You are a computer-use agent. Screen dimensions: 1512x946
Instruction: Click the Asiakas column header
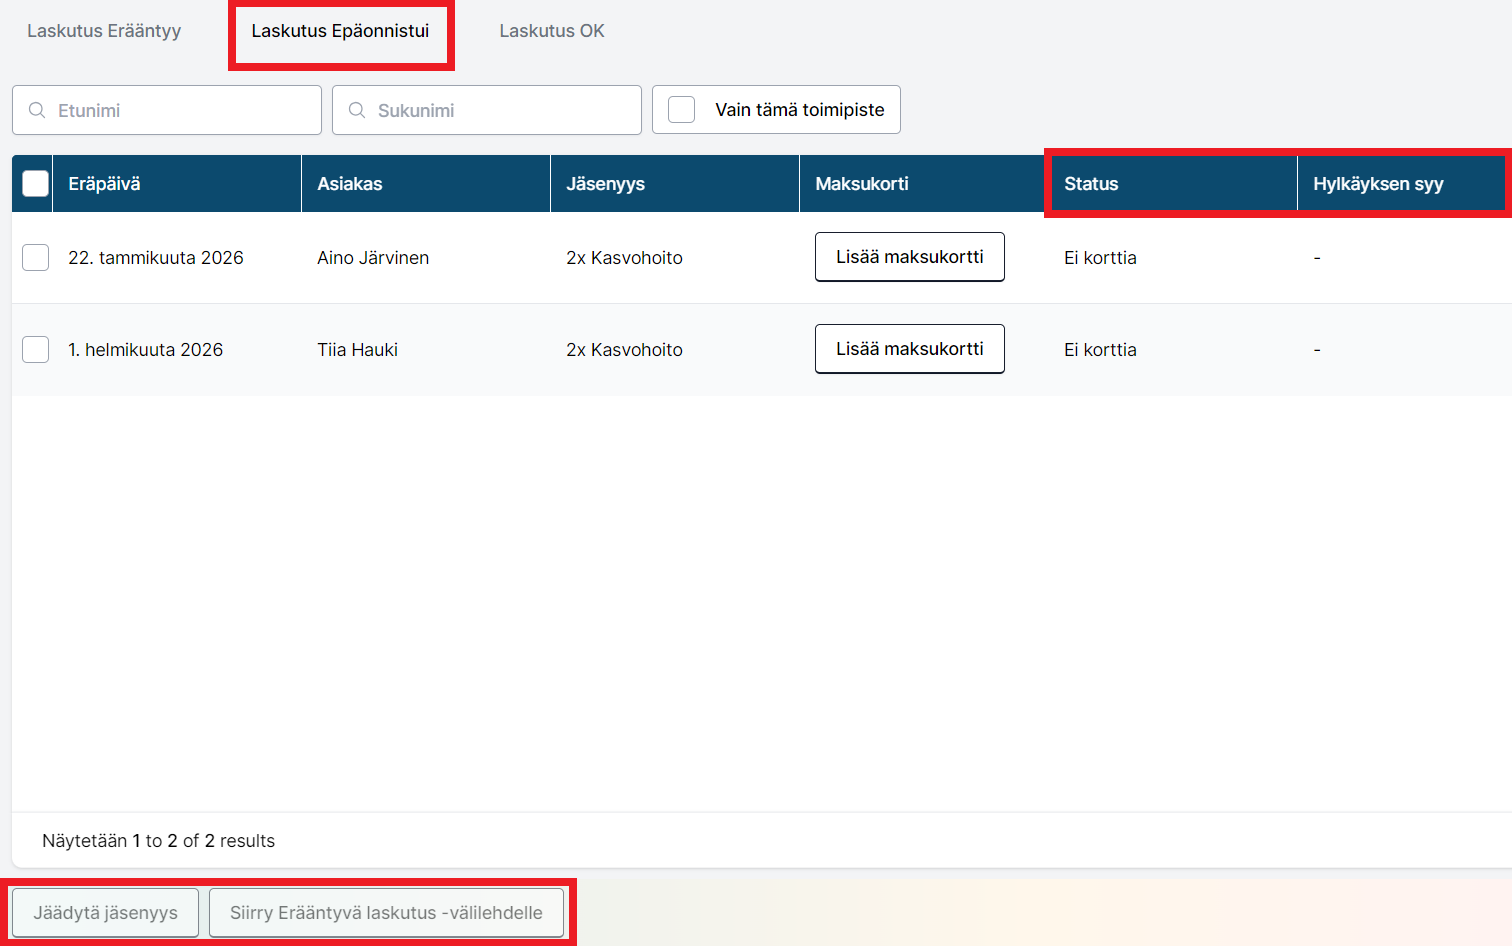tap(350, 184)
